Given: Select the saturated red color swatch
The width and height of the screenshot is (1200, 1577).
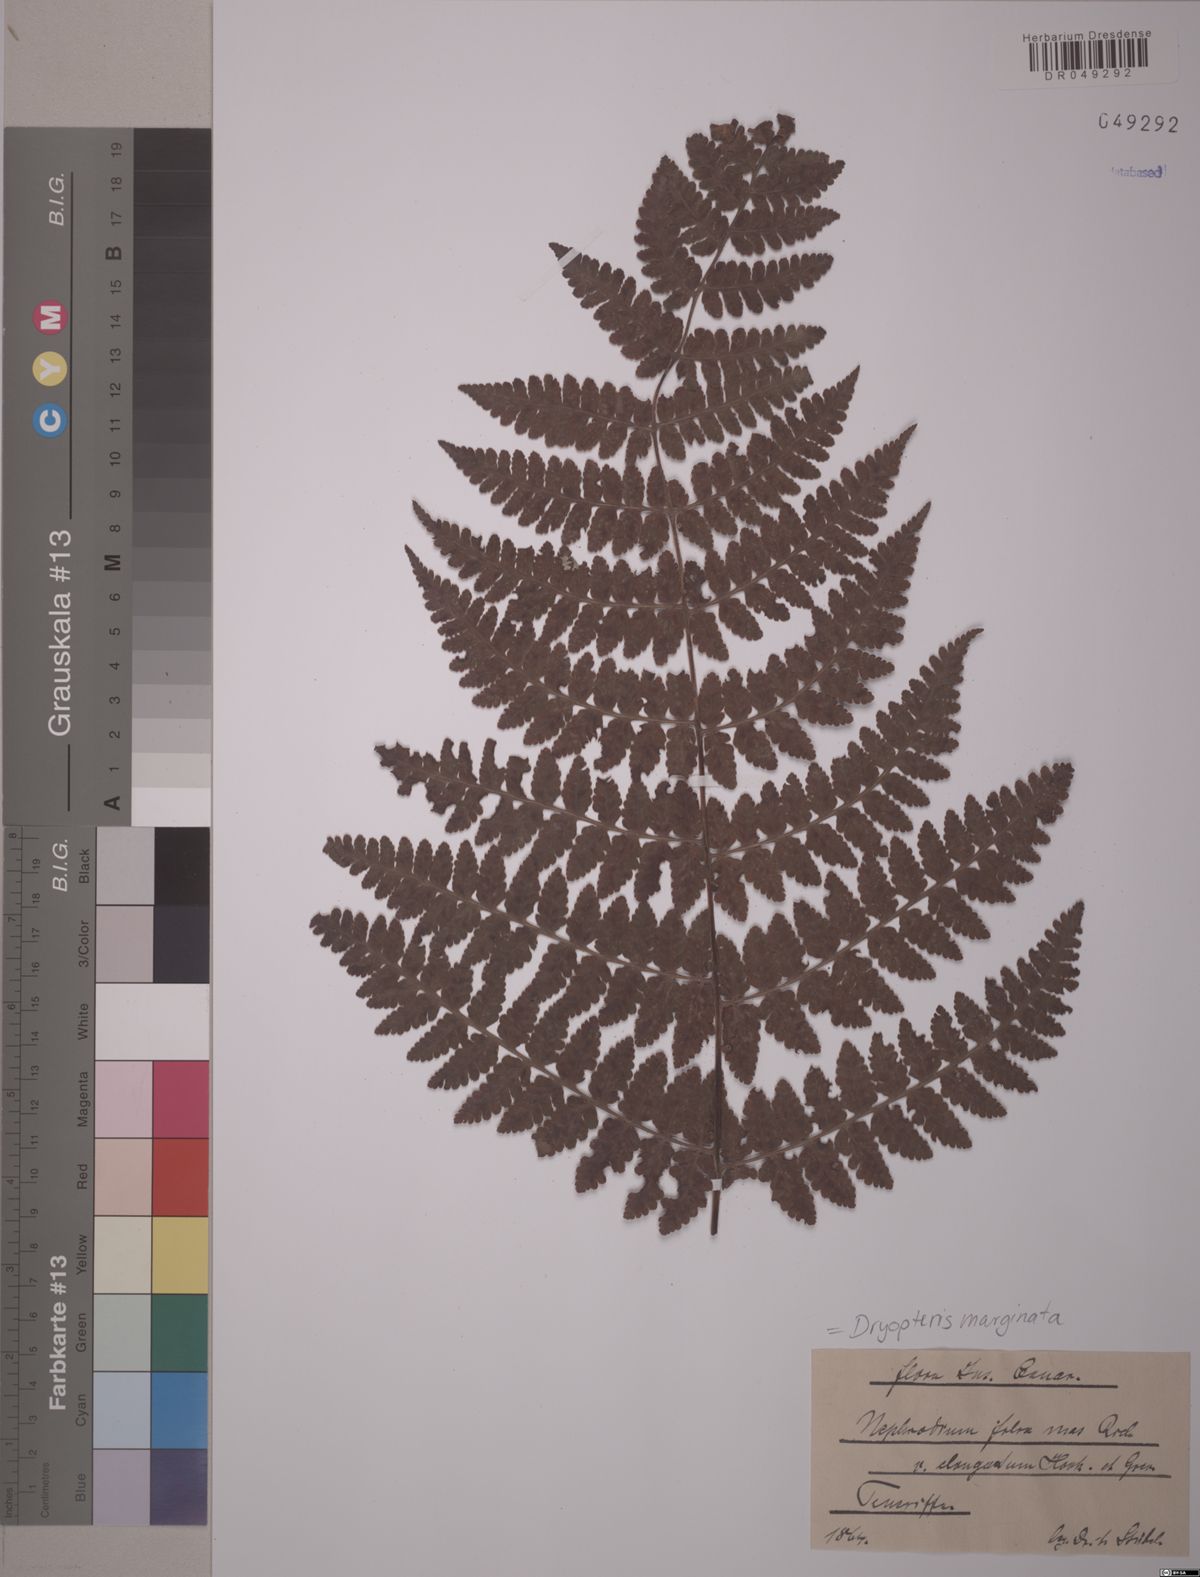Looking at the screenshot, I should [180, 1177].
